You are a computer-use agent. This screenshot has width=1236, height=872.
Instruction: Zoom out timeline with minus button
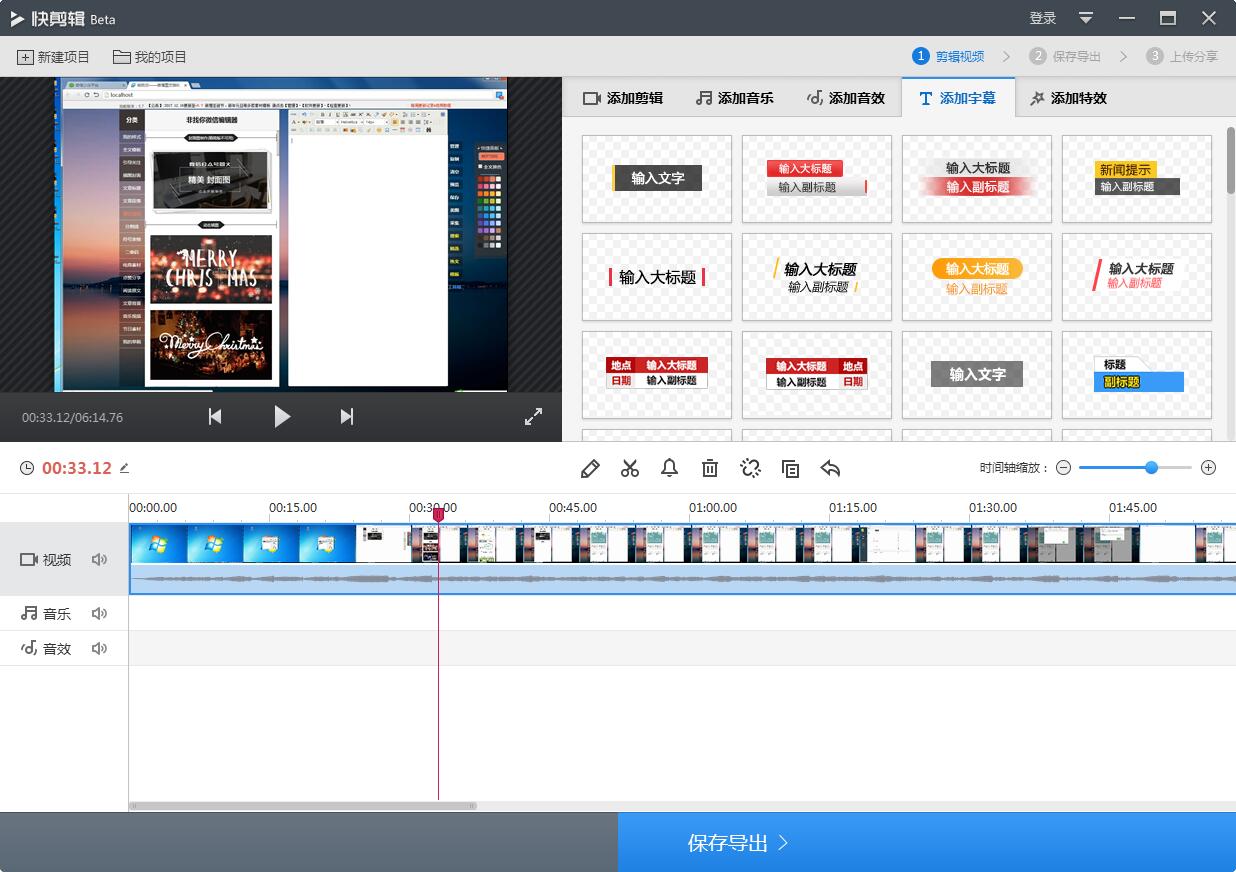pyautogui.click(x=1063, y=468)
